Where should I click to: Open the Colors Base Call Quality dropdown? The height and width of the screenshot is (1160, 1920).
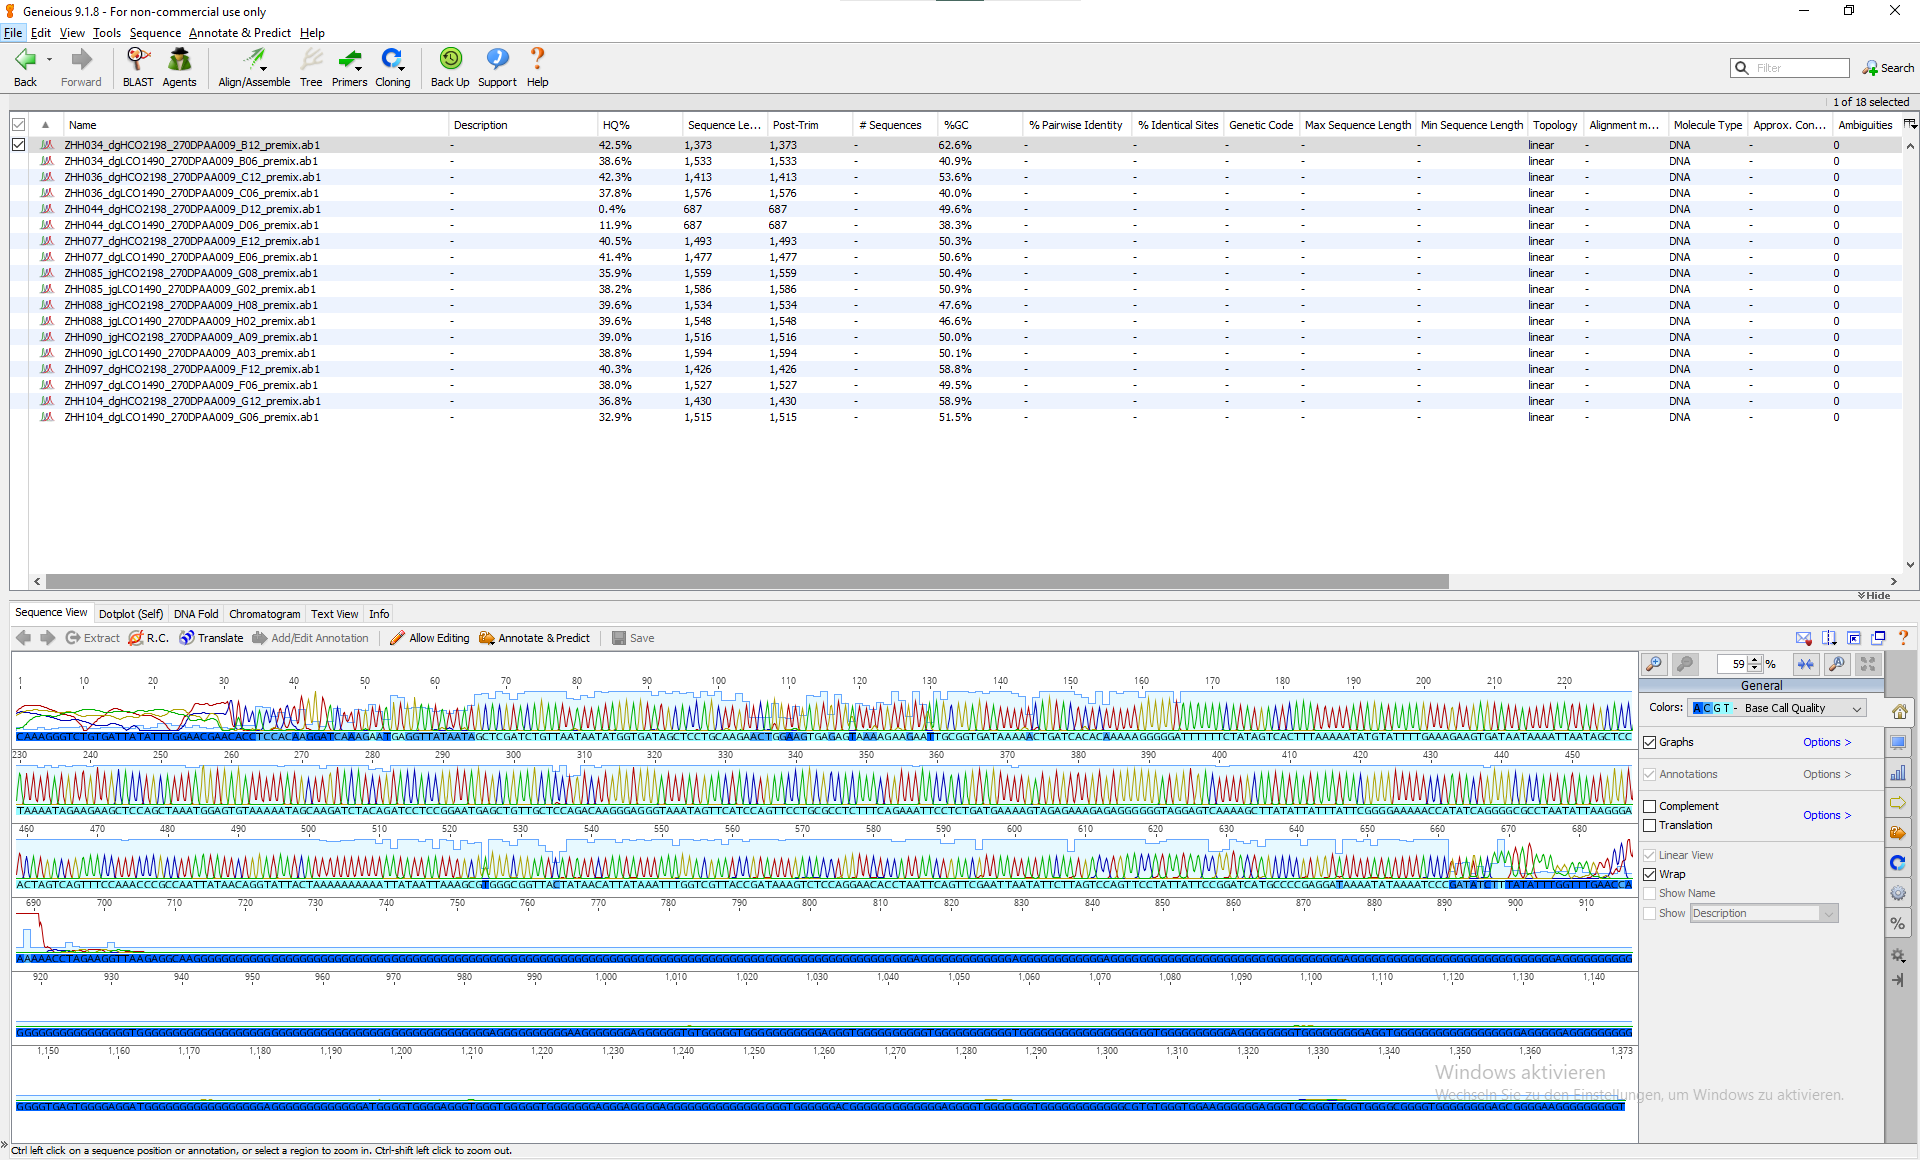click(x=1777, y=708)
